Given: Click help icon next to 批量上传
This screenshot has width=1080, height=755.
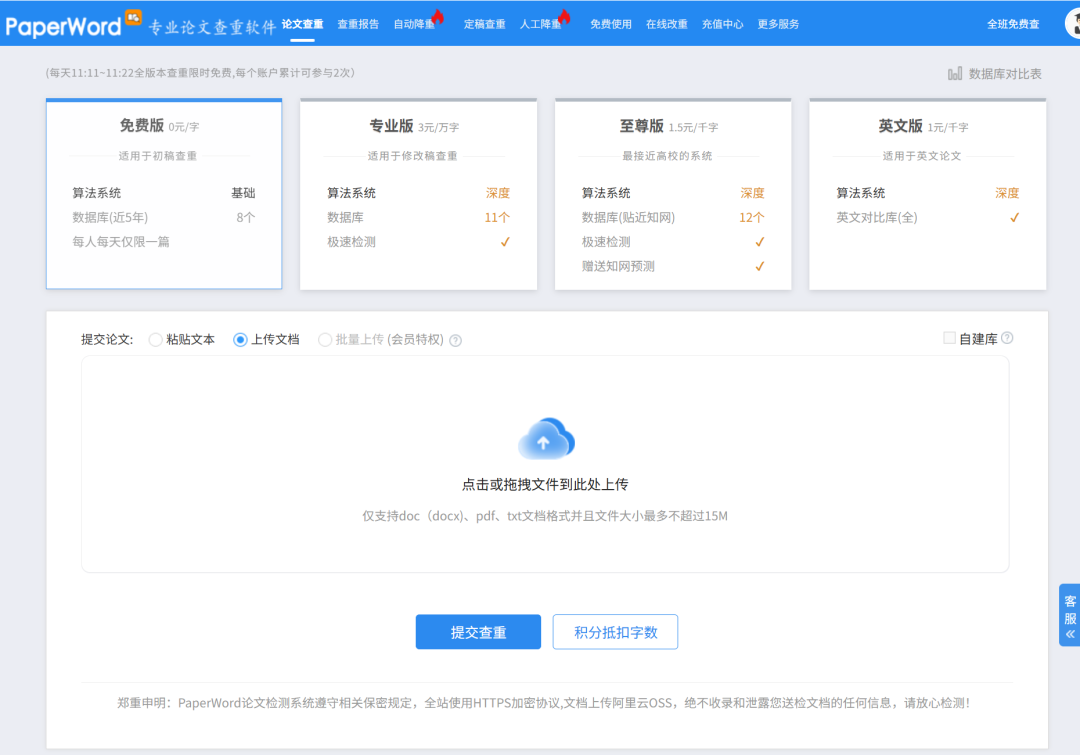Looking at the screenshot, I should [x=455, y=340].
